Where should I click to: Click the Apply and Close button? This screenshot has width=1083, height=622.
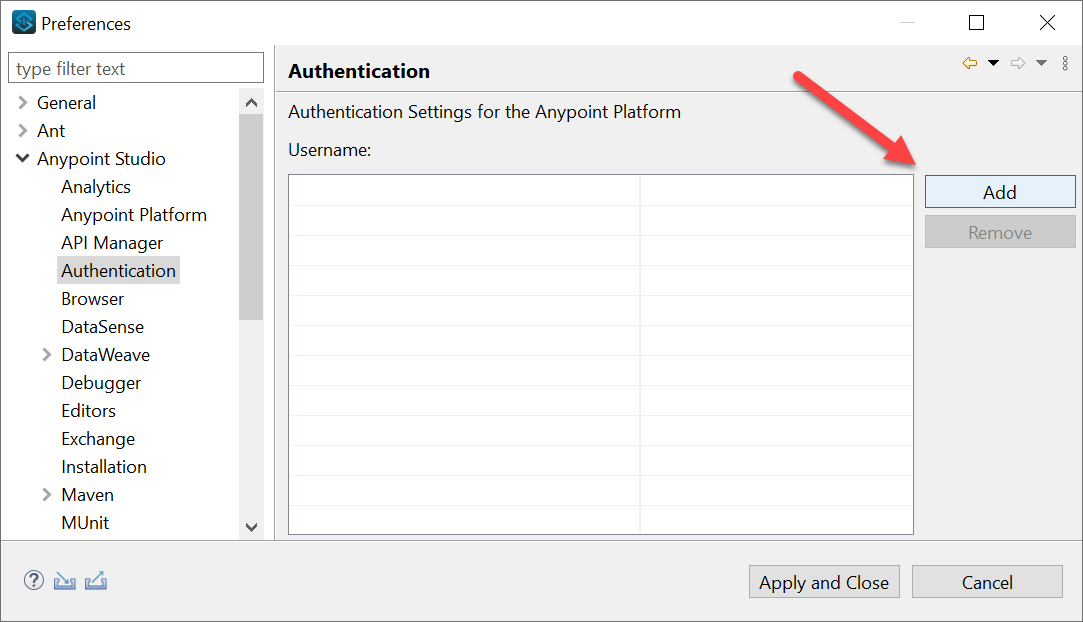click(x=824, y=581)
